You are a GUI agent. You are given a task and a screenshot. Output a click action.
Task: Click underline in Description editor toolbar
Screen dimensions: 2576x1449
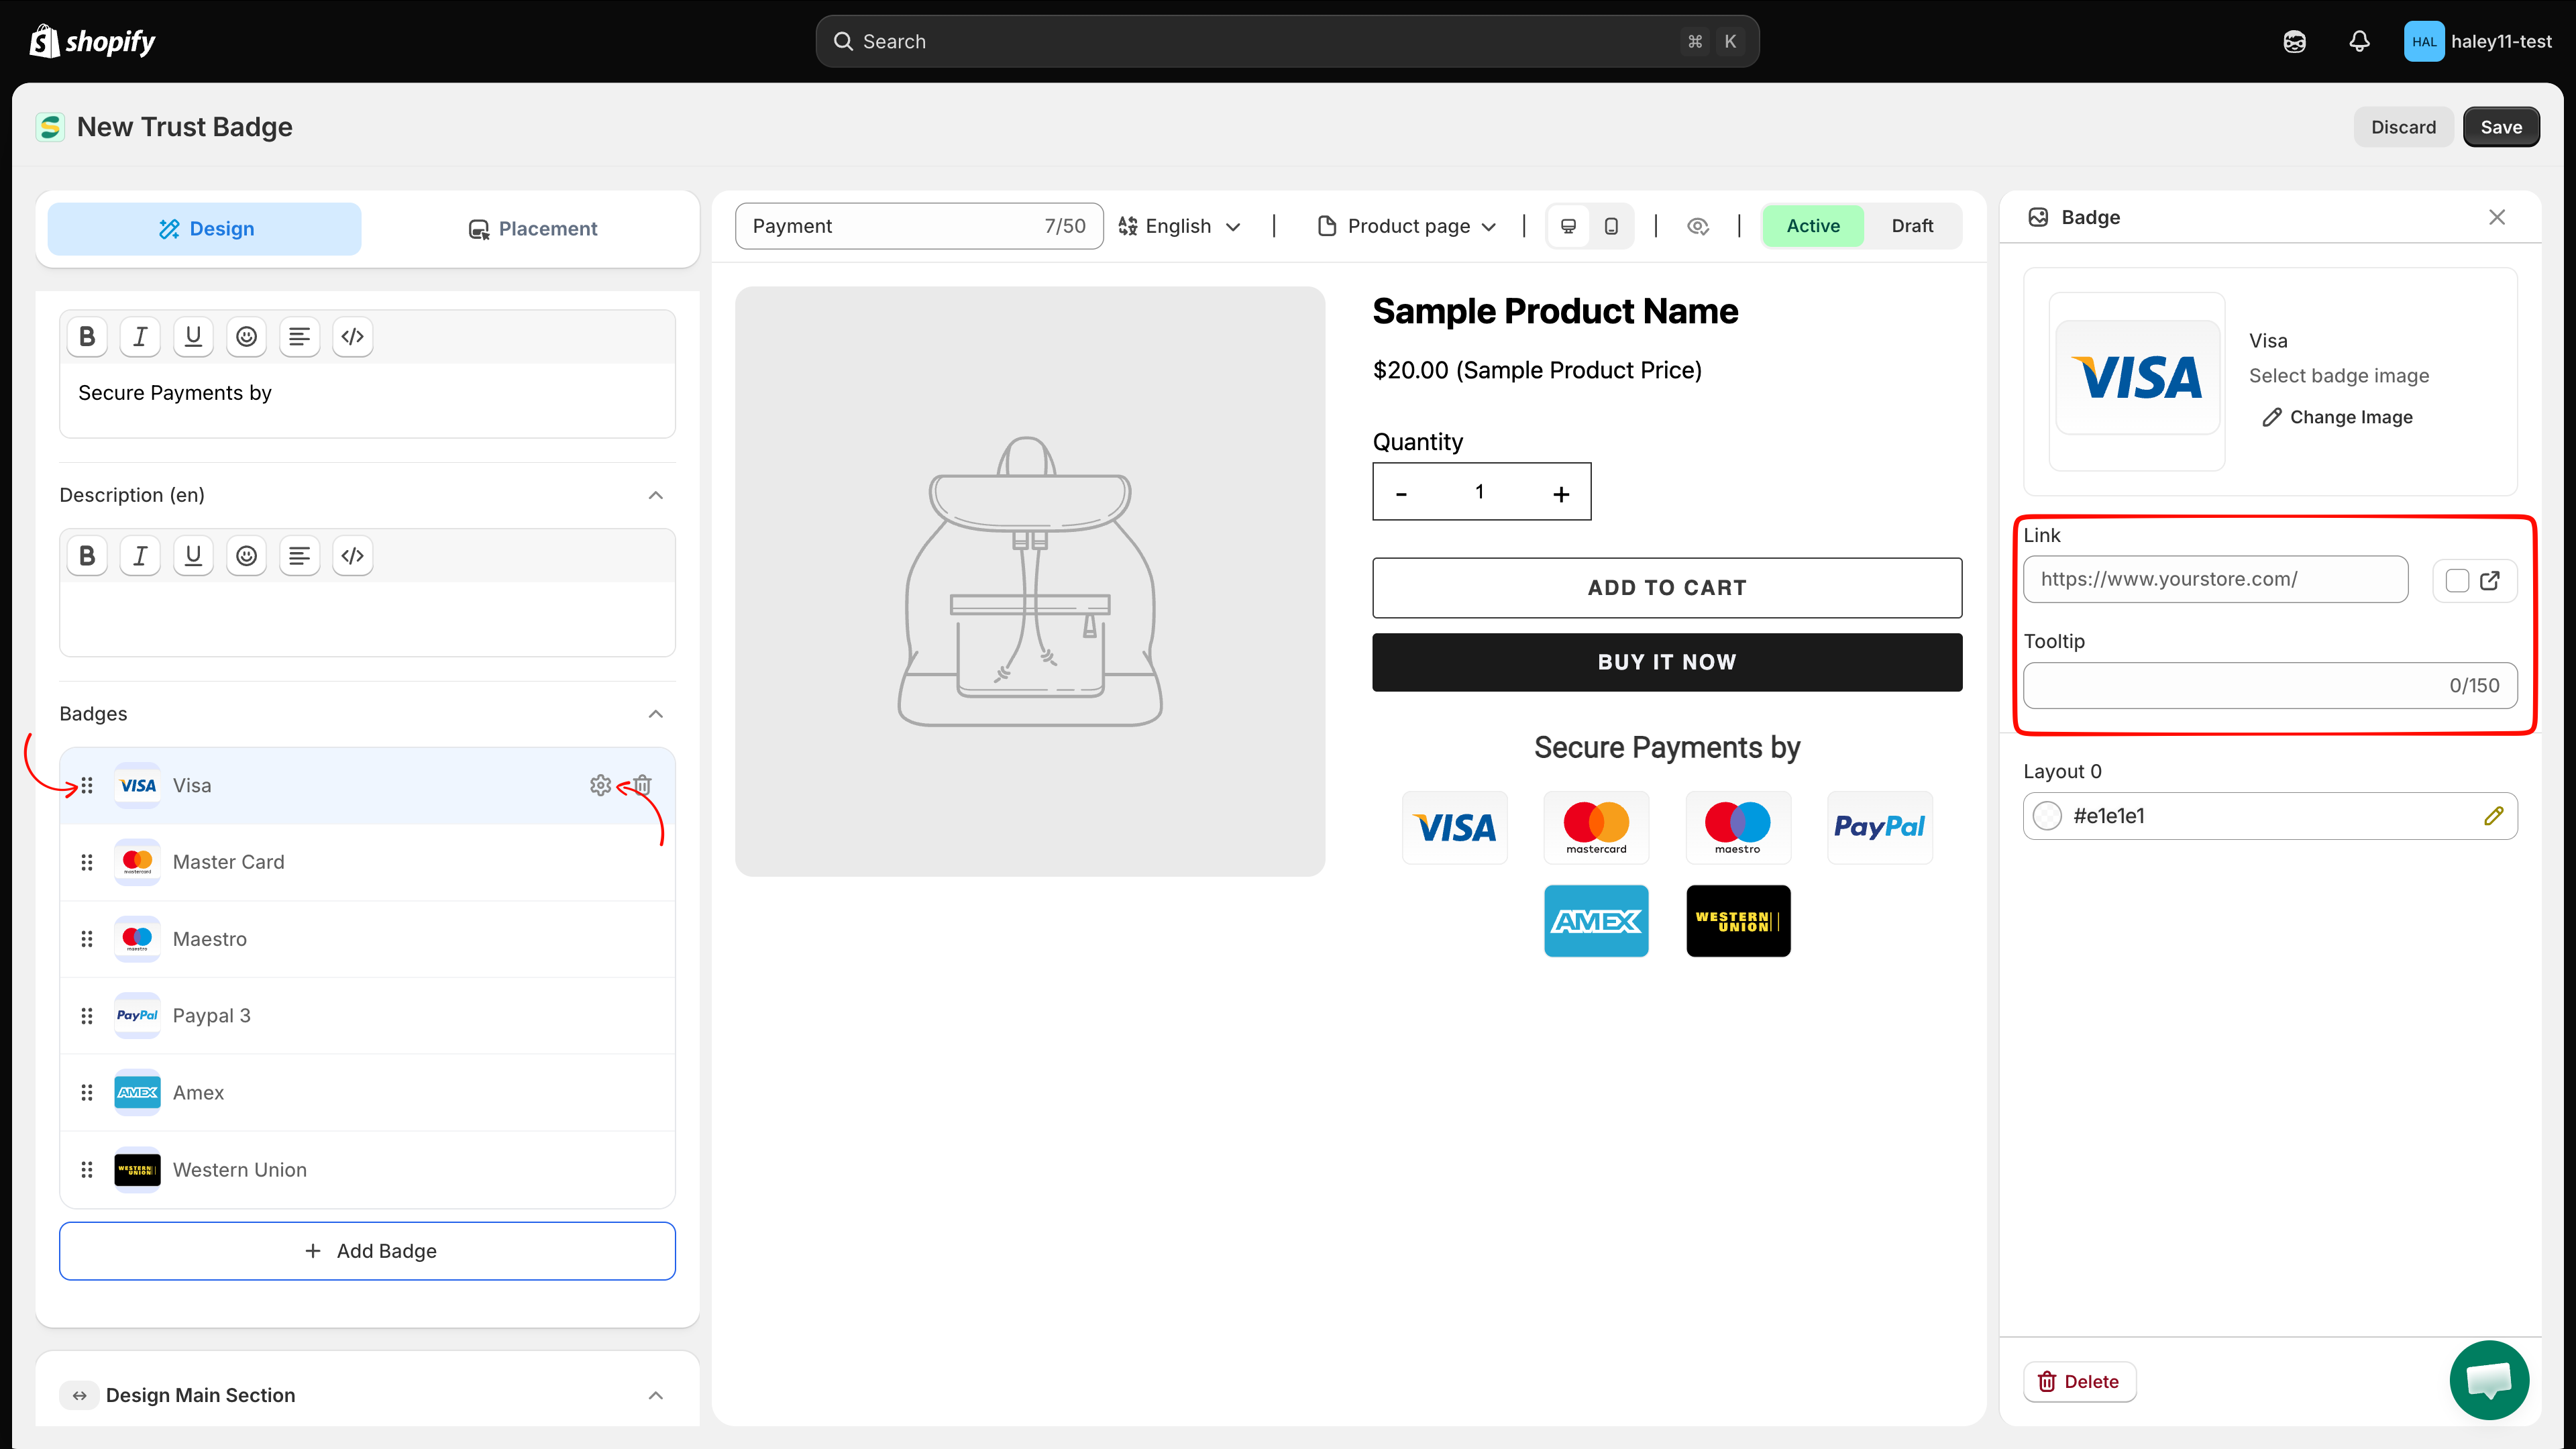193,555
